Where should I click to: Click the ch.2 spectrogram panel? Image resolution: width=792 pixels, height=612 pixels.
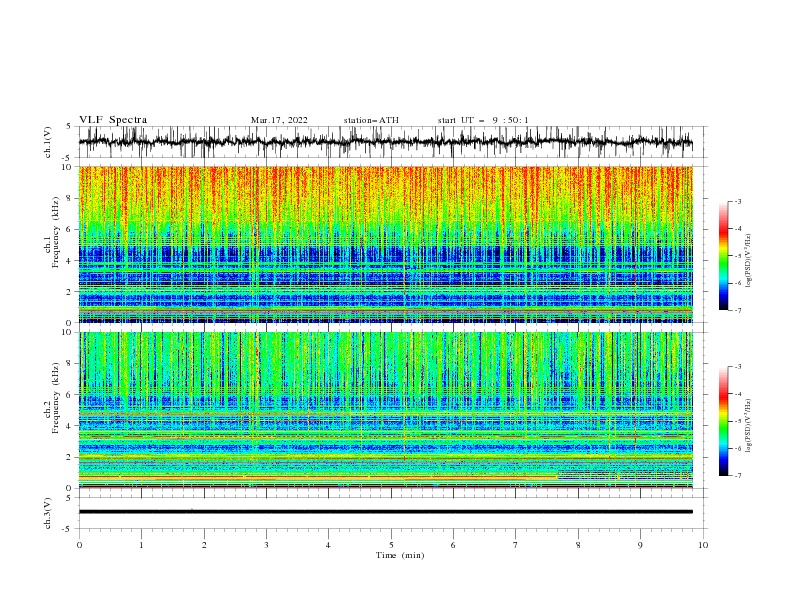click(385, 410)
